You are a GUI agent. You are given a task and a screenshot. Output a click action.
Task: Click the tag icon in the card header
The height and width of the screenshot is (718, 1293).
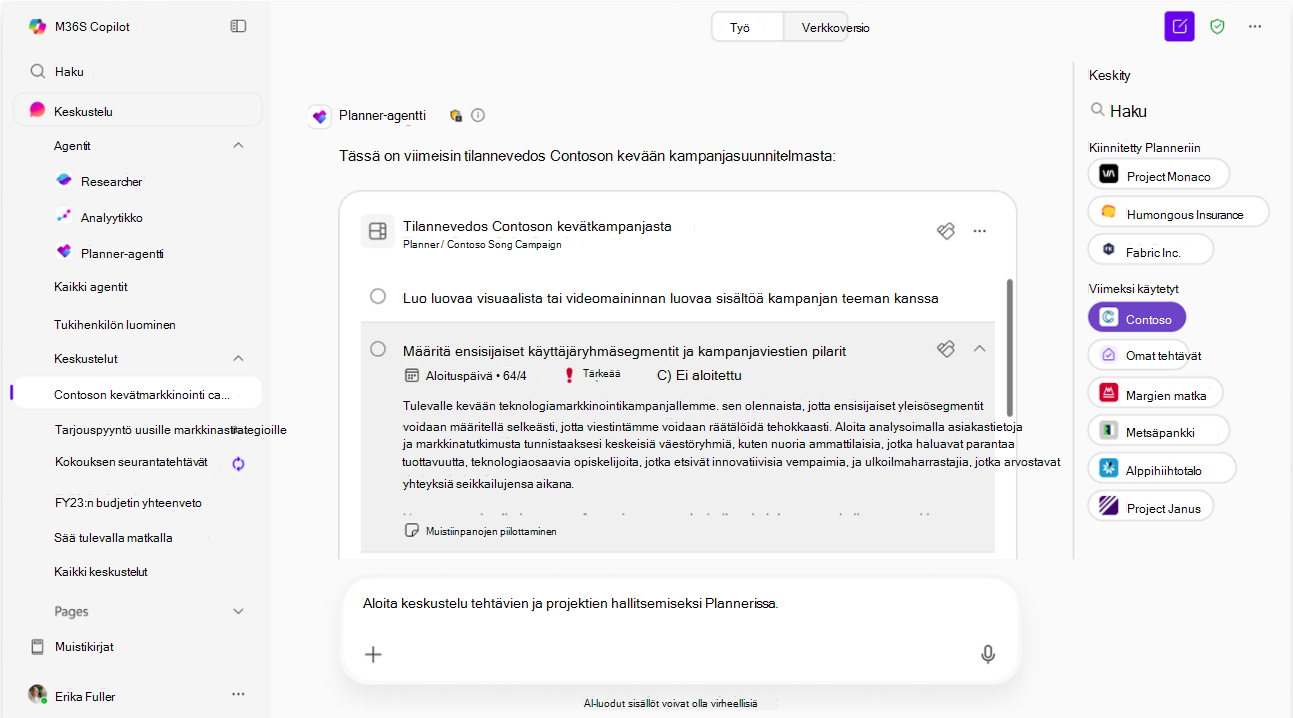[946, 231]
